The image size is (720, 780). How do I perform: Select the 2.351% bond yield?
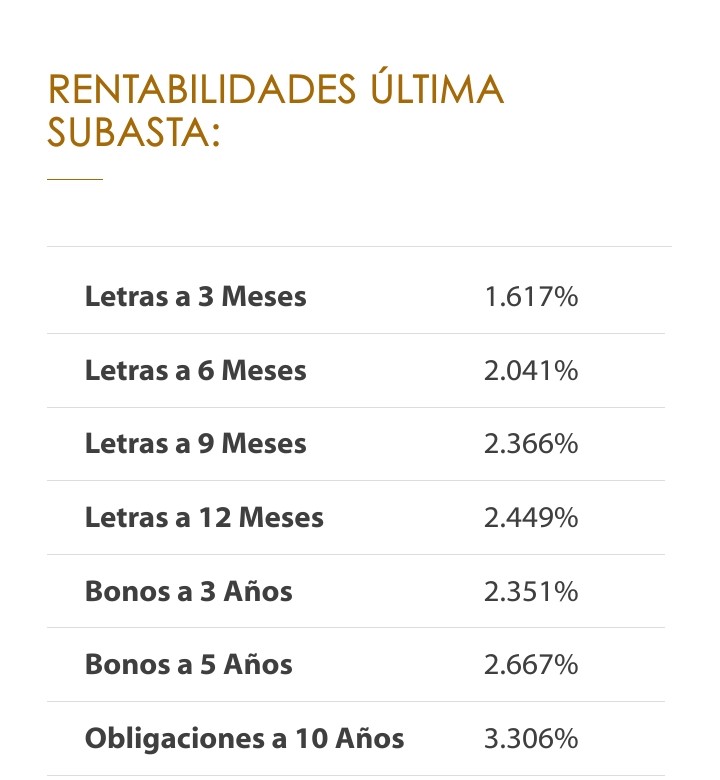coord(531,591)
